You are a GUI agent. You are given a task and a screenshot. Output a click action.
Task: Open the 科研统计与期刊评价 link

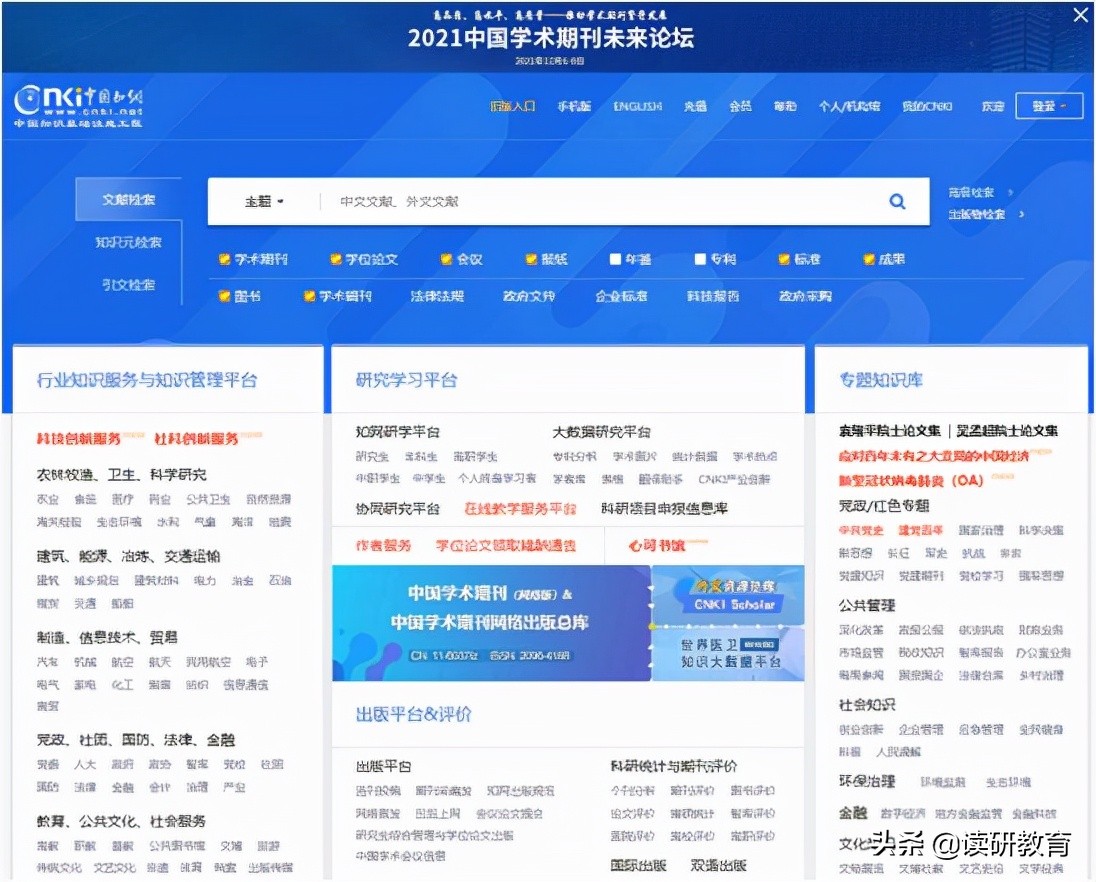[x=674, y=766]
